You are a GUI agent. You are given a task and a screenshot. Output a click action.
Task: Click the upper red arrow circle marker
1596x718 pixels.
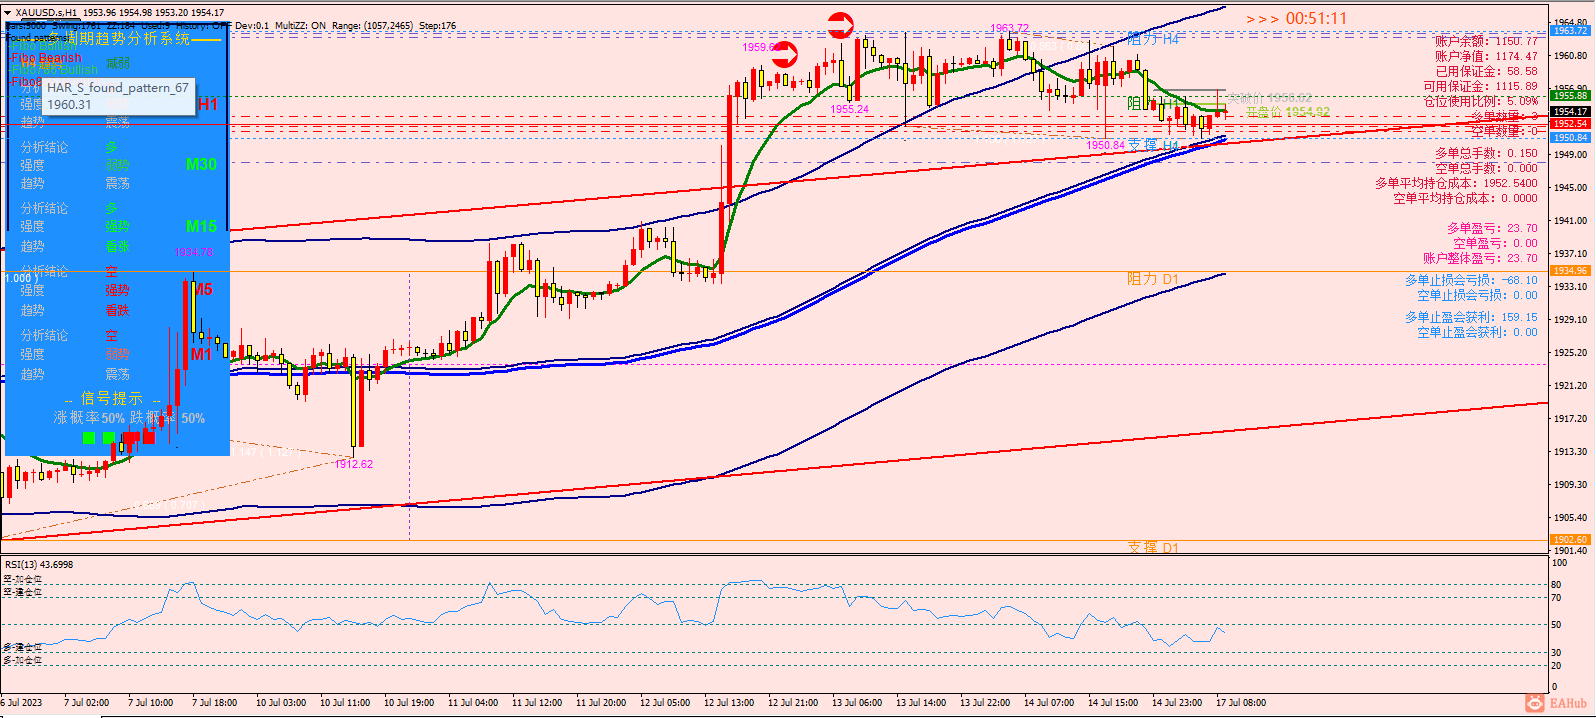point(841,25)
